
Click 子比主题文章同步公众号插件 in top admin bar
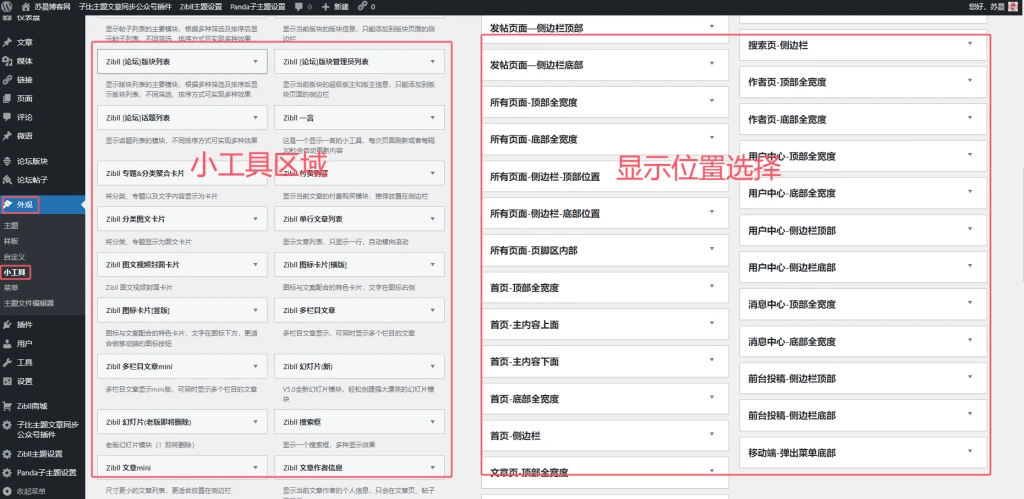tap(123, 7)
